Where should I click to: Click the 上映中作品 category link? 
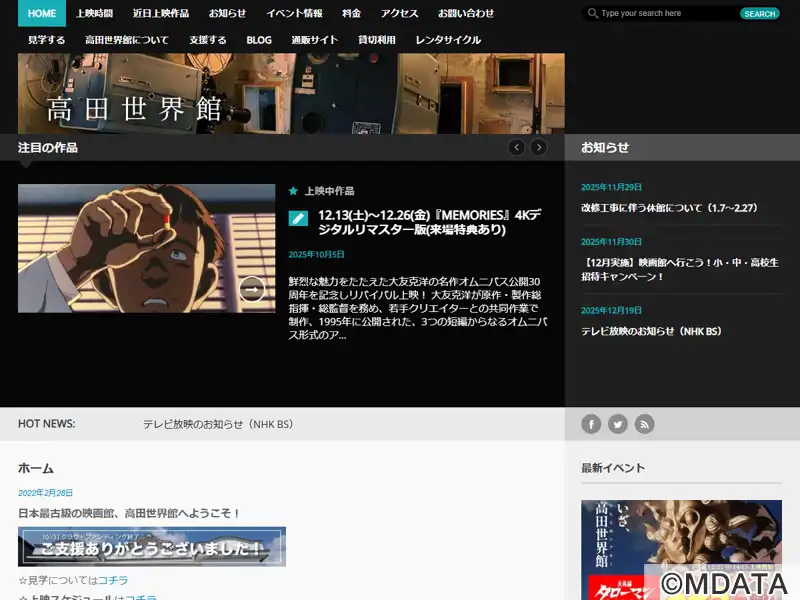pyautogui.click(x=330, y=191)
